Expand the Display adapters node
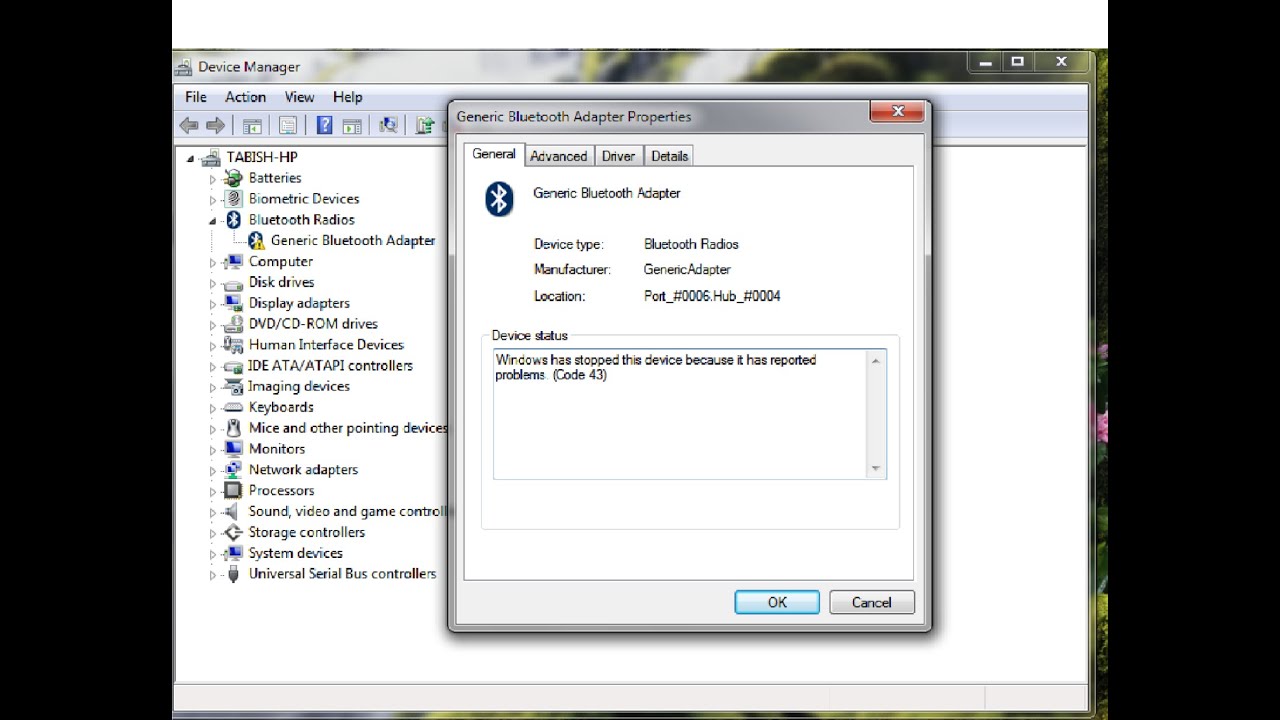 (x=212, y=304)
